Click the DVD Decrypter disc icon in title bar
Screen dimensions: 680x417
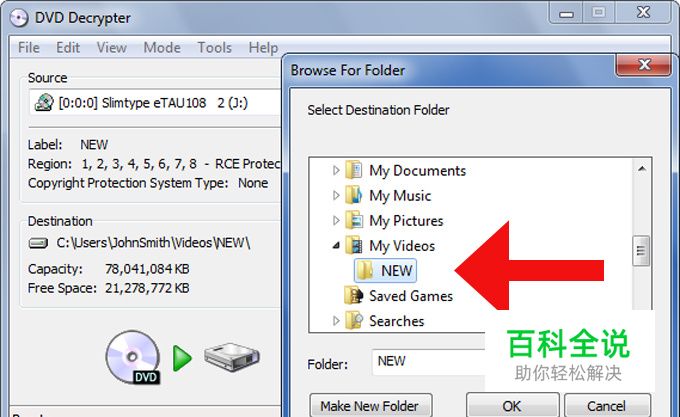click(19, 18)
